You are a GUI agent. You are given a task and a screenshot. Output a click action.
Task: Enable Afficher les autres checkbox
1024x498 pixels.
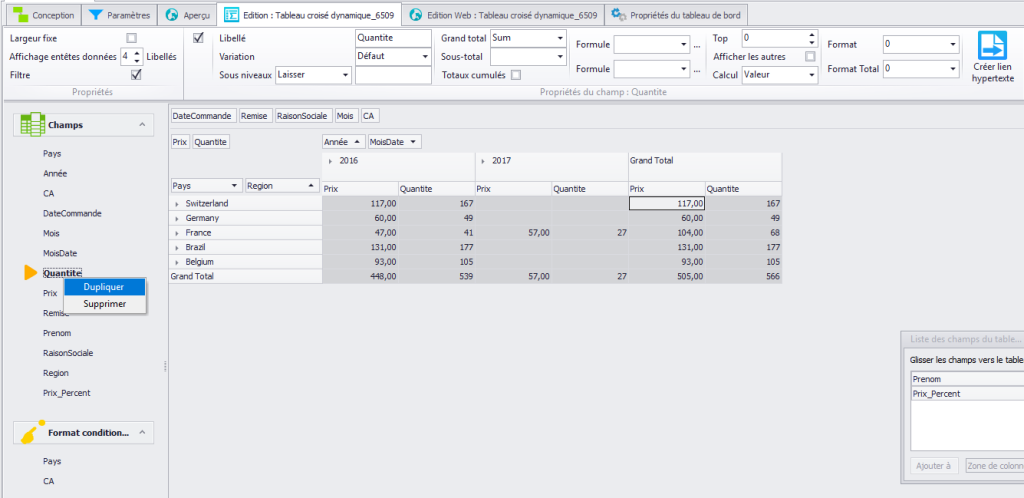coord(810,57)
